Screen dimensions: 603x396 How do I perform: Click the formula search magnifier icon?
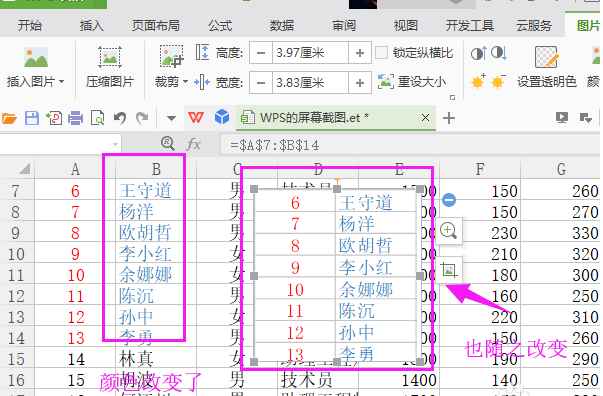click(x=168, y=144)
